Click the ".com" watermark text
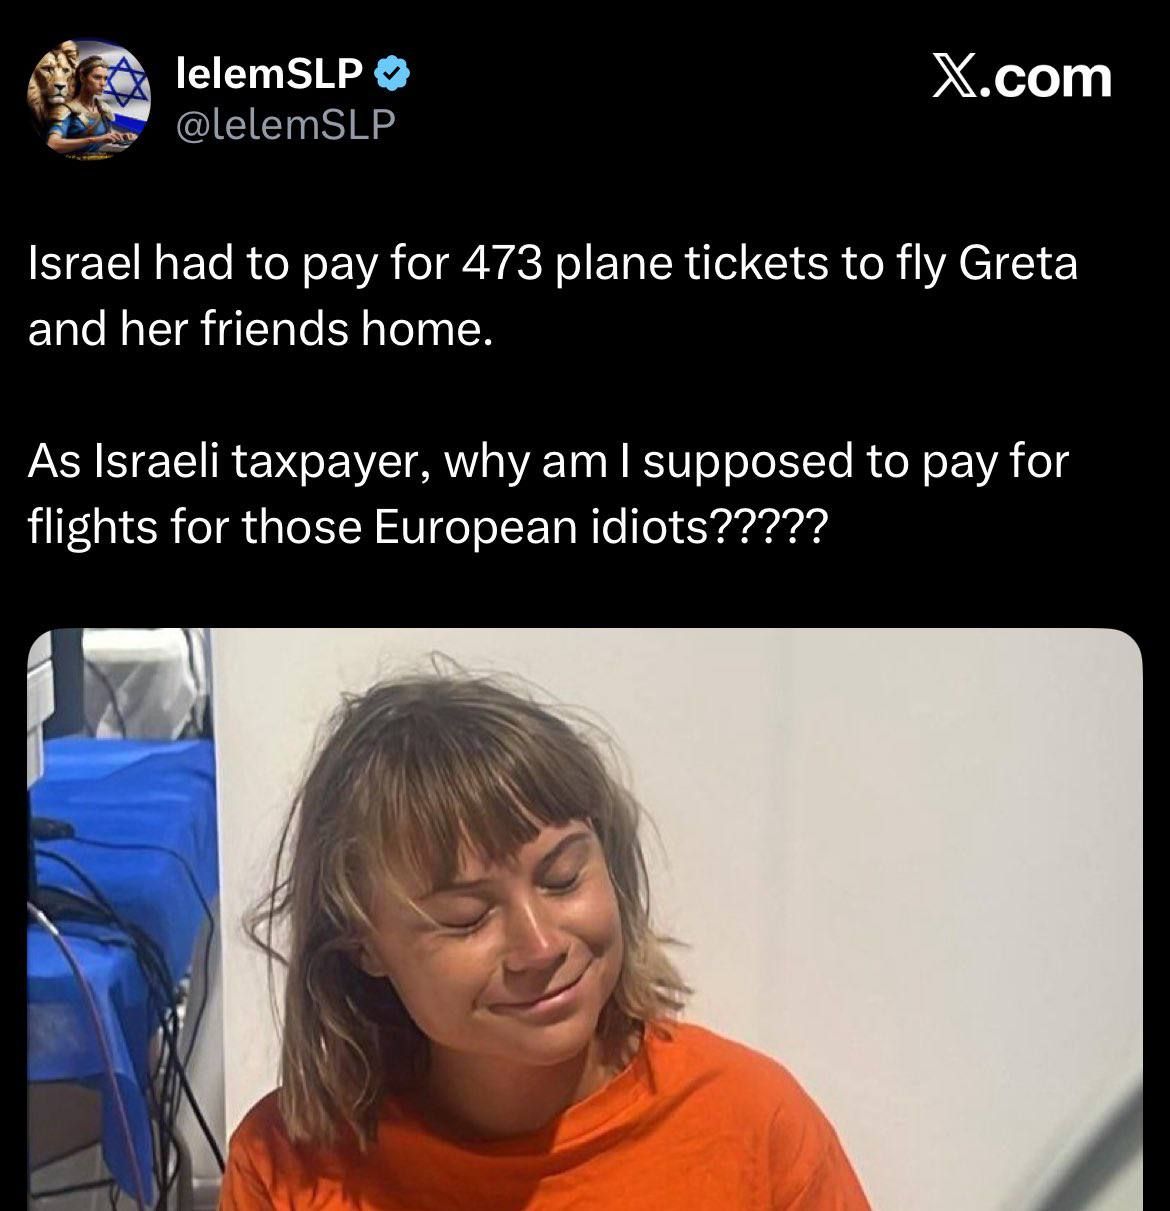Viewport: 1170px width, 1211px height. 1048,77
